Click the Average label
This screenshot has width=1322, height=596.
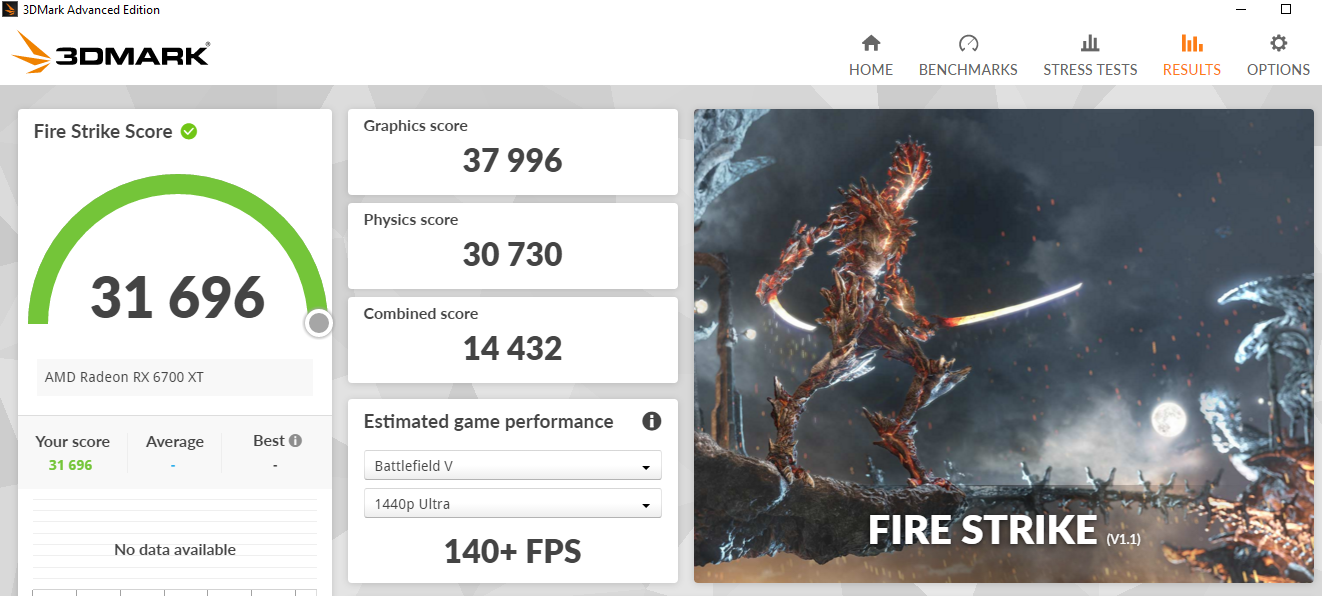(175, 442)
